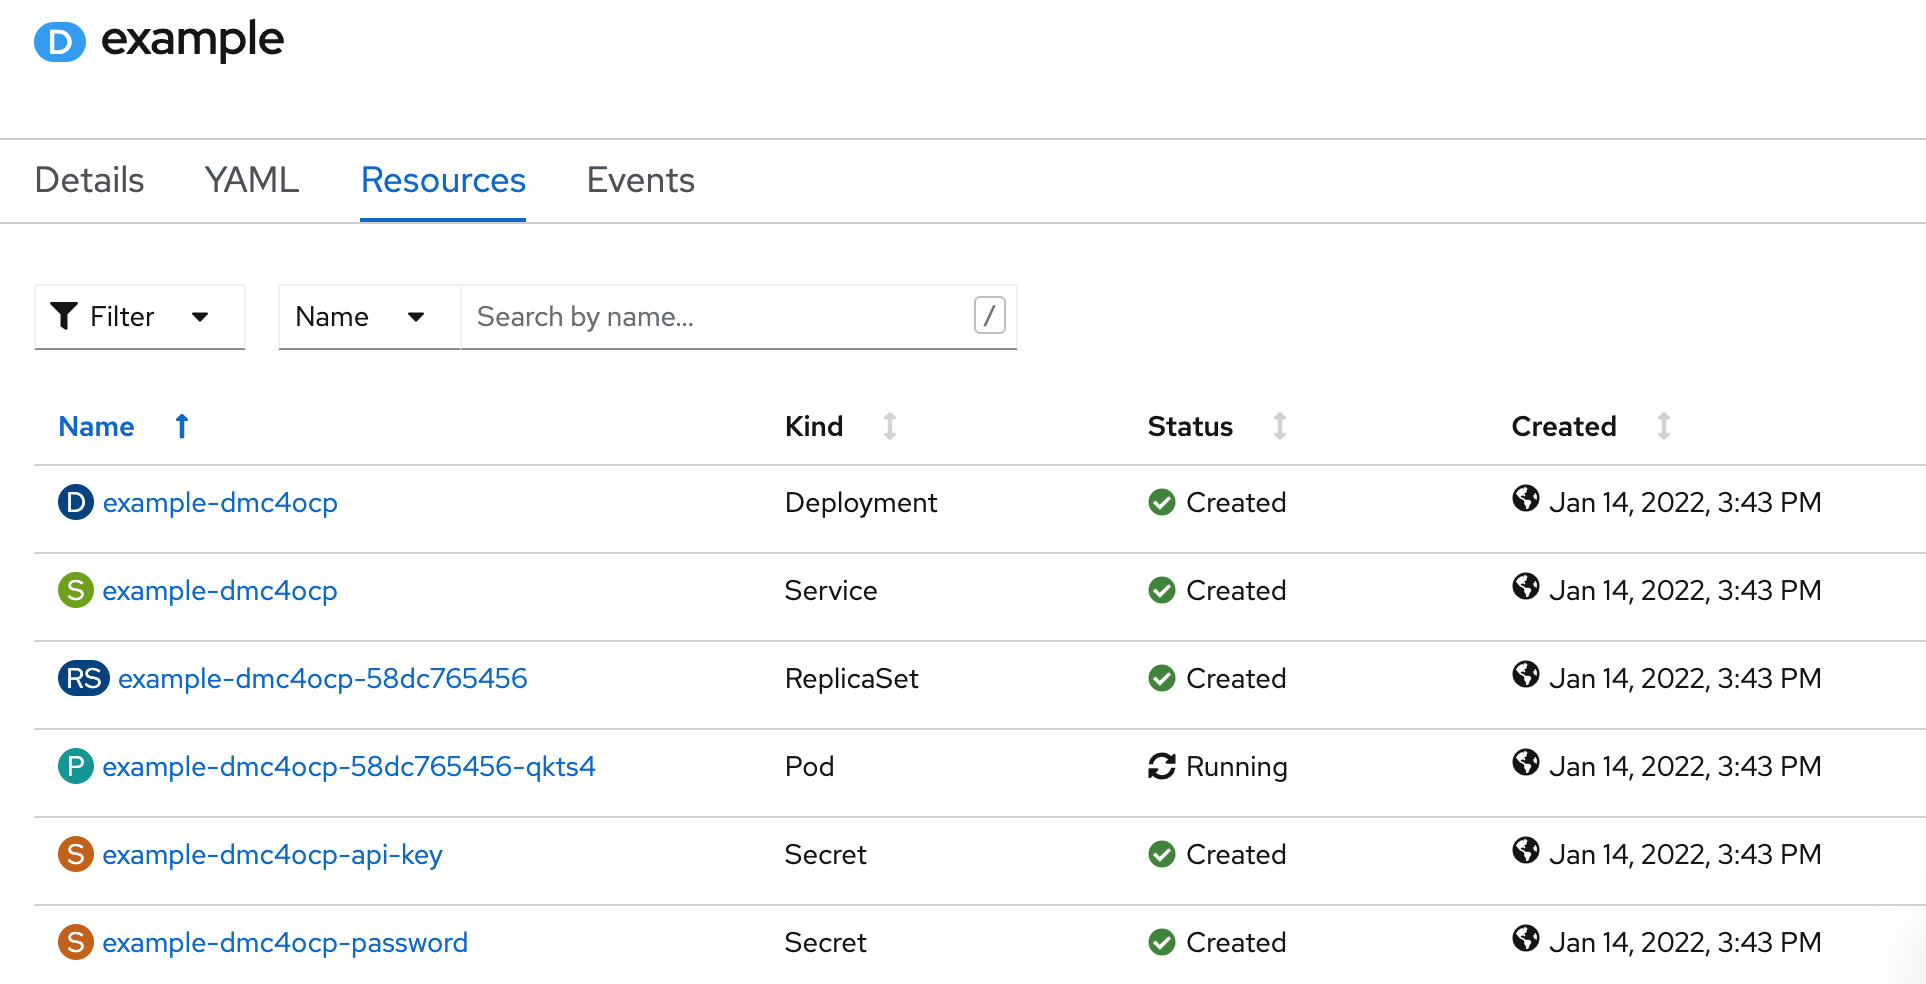Click the Secret badge icon beside example-dmc4ocp-api-key

click(75, 855)
